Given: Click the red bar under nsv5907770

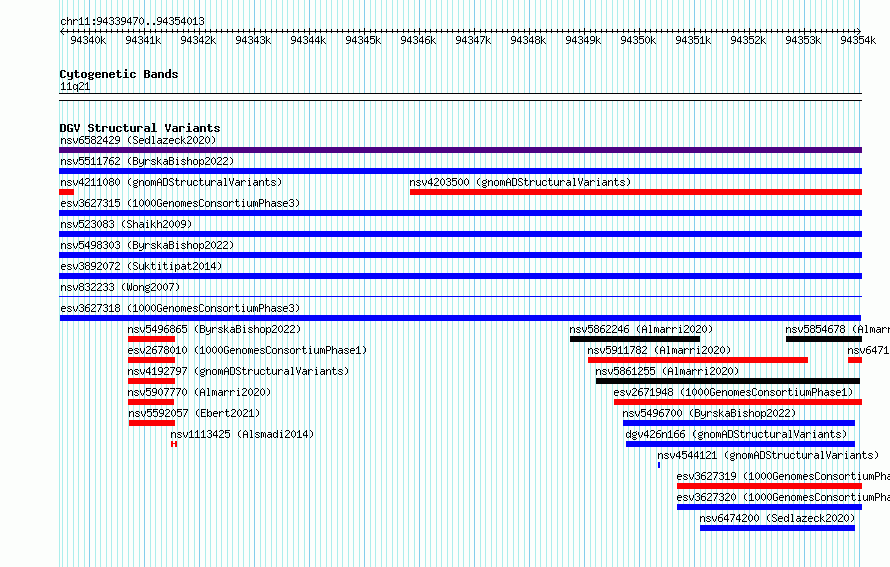Looking at the screenshot, I should (151, 402).
